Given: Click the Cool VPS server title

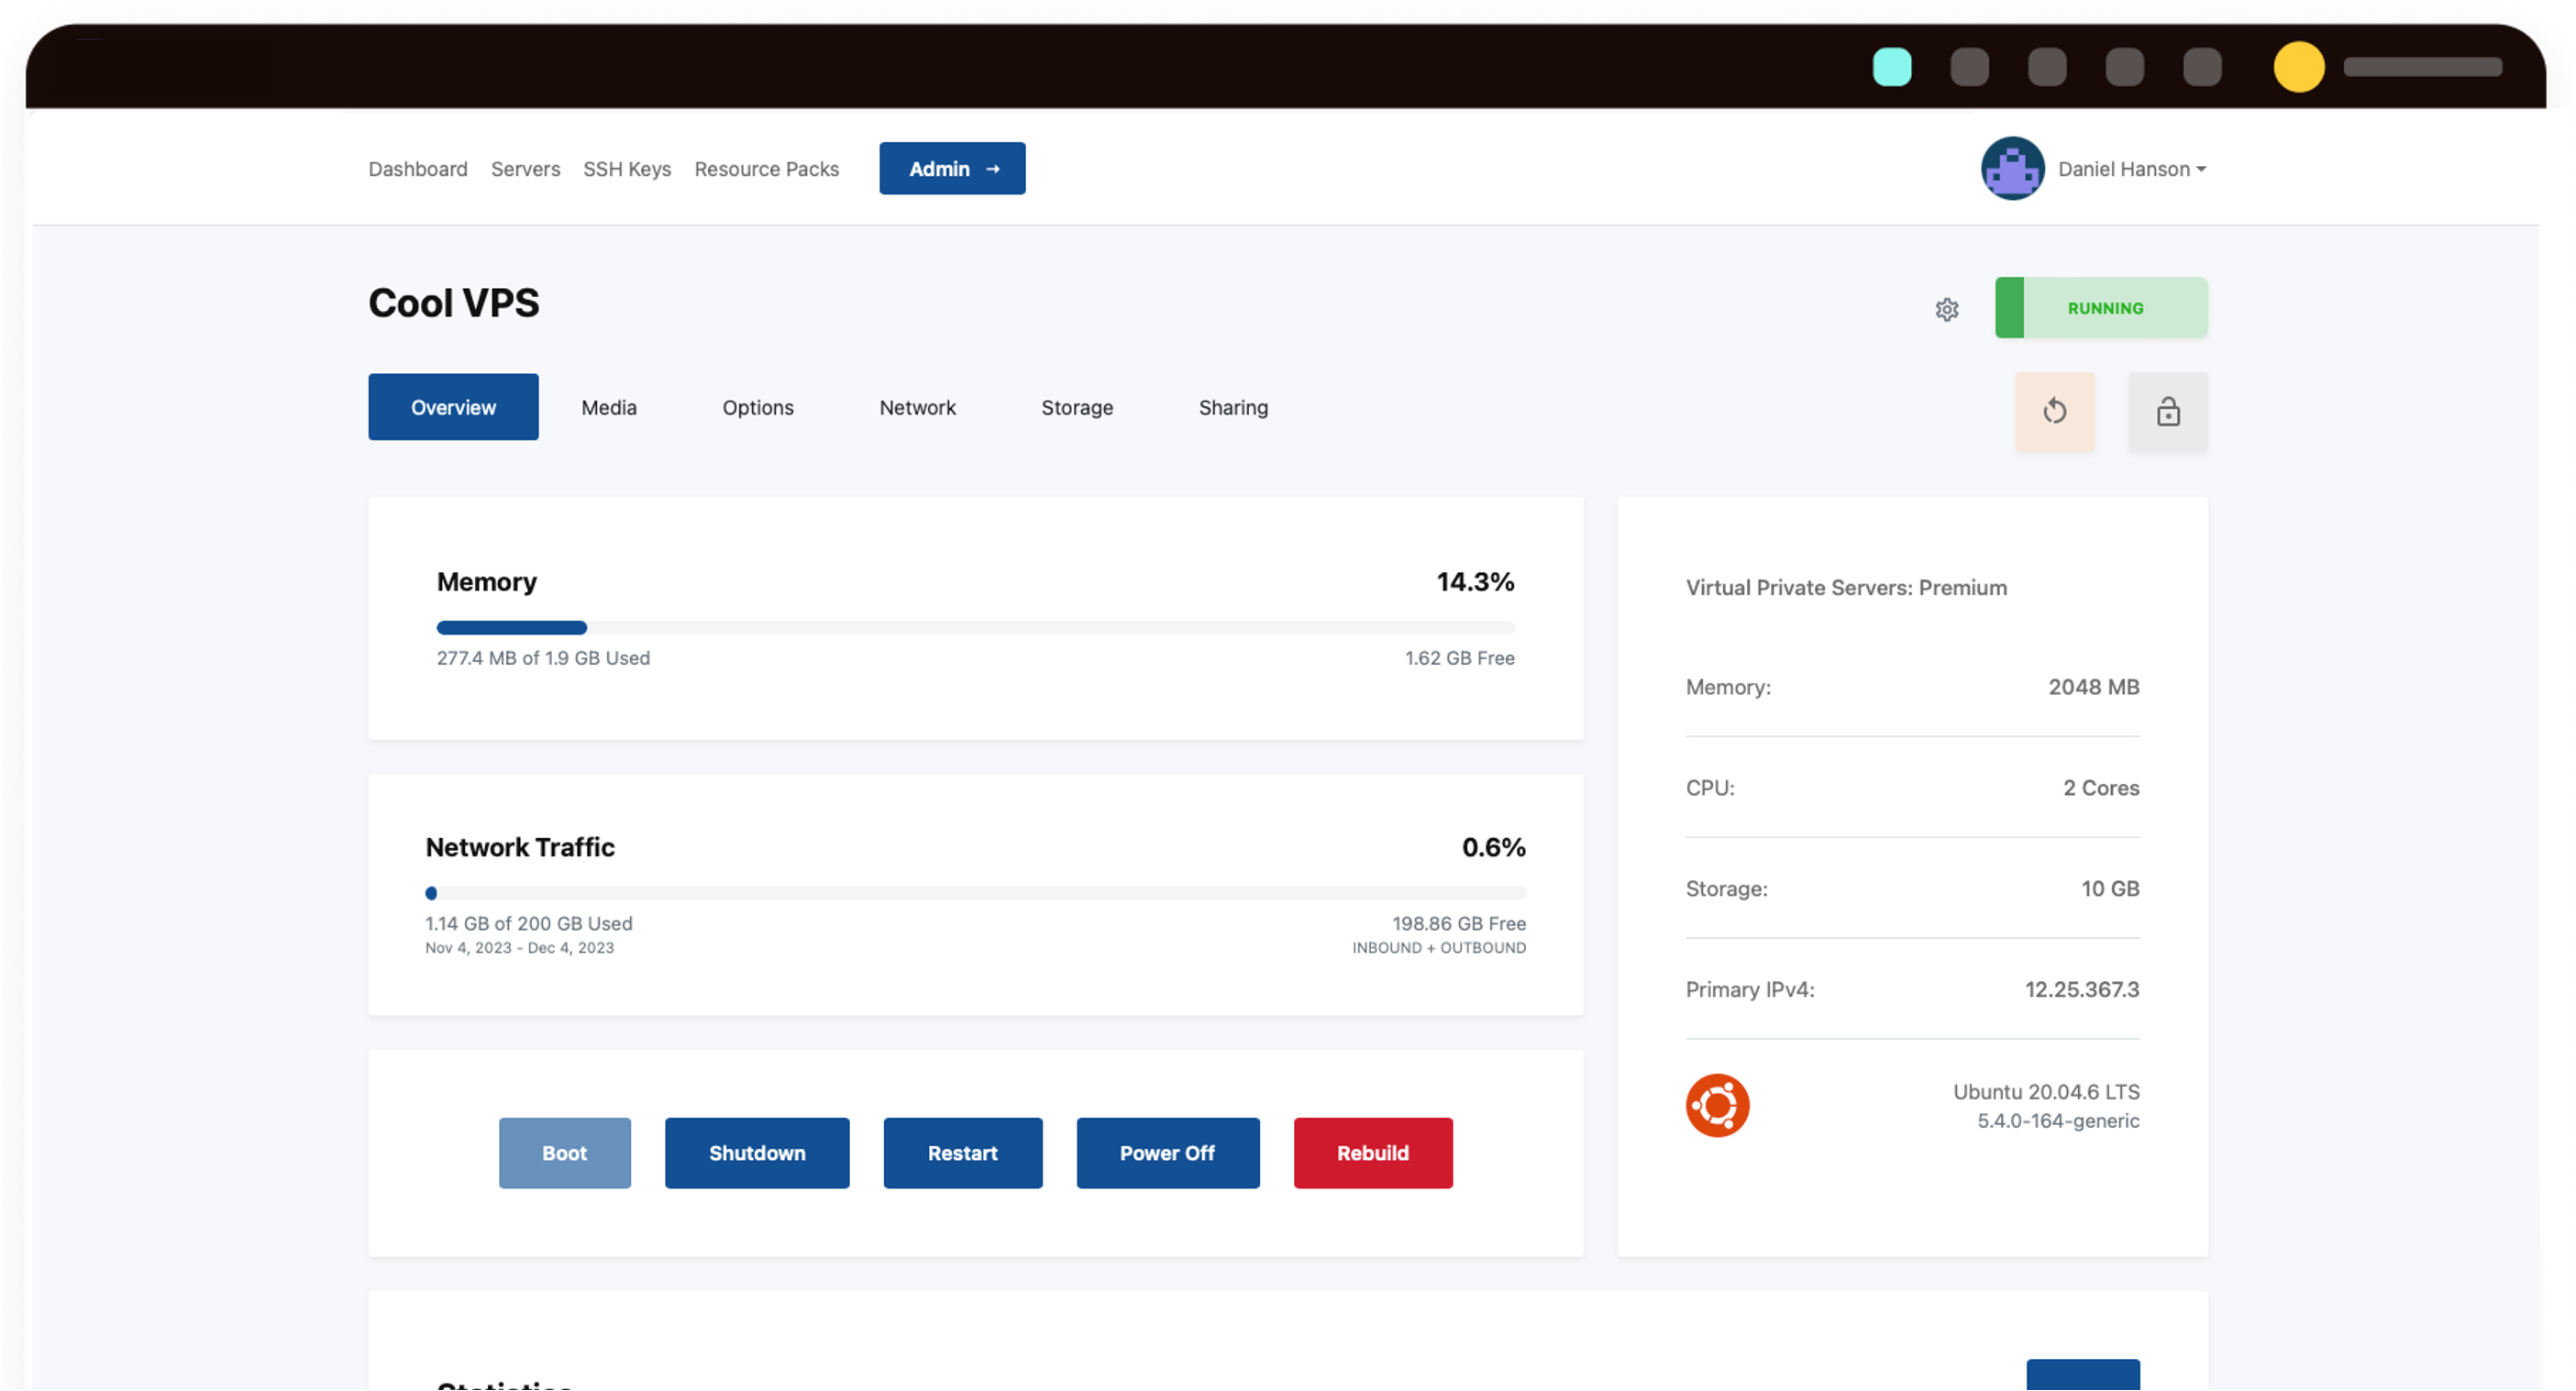Looking at the screenshot, I should (x=453, y=303).
